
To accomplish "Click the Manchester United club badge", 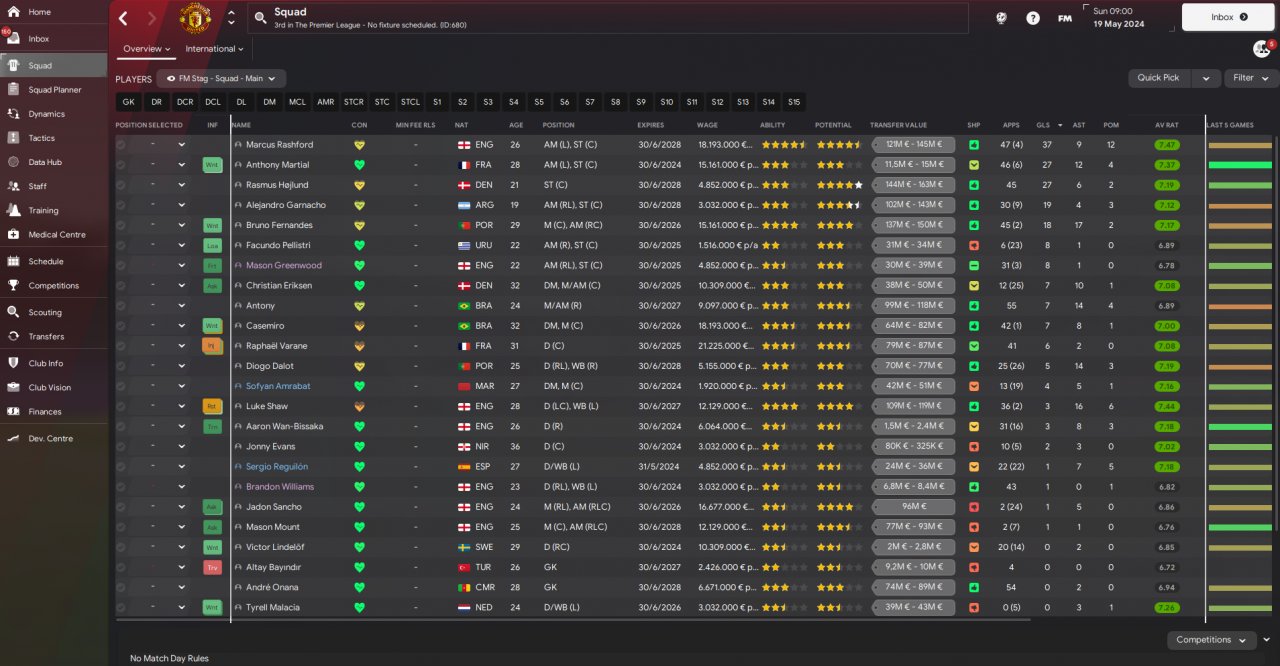I will point(196,18).
